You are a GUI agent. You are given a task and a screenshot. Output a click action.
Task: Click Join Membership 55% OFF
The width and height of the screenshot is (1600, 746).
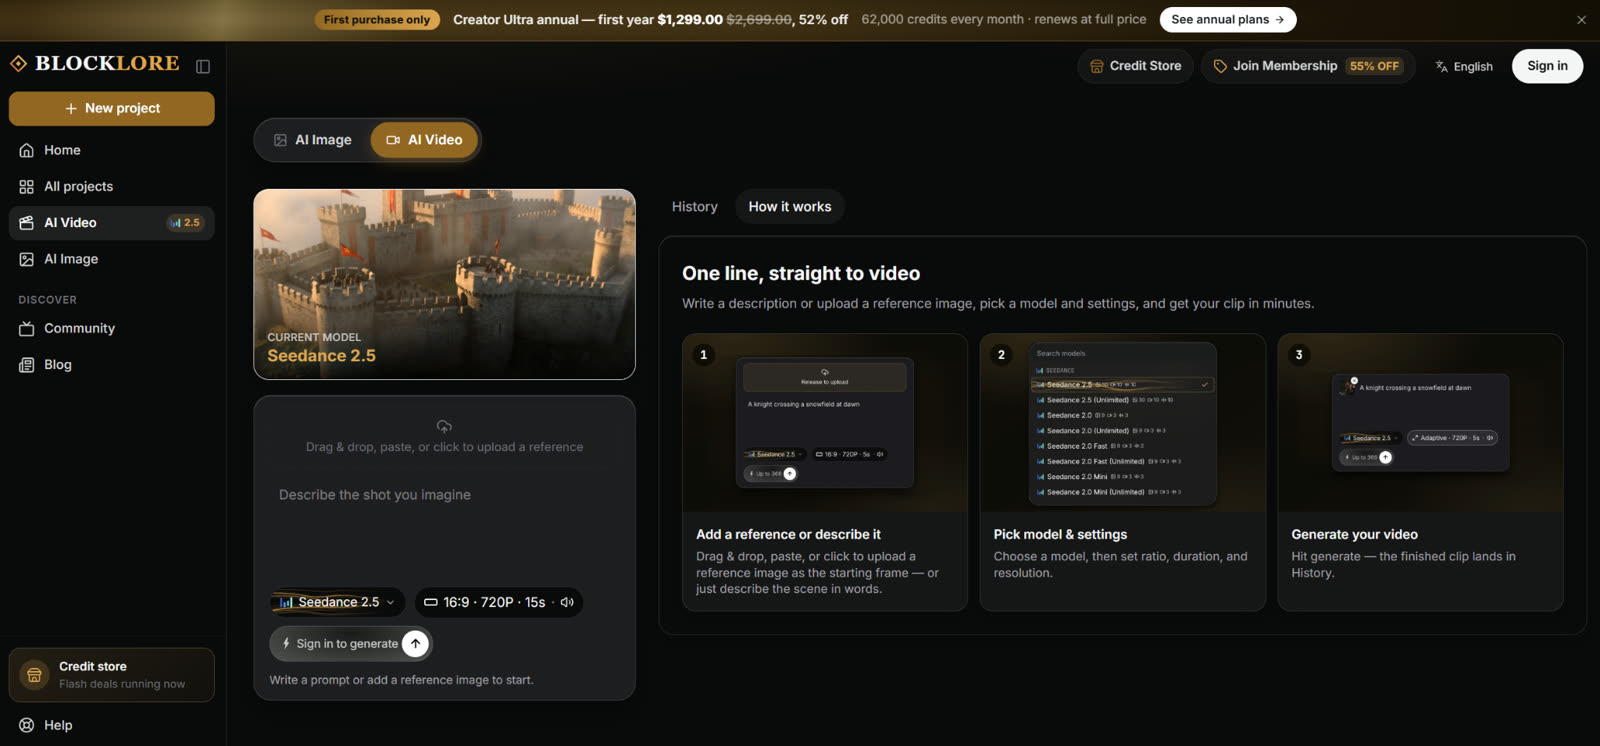click(x=1308, y=66)
